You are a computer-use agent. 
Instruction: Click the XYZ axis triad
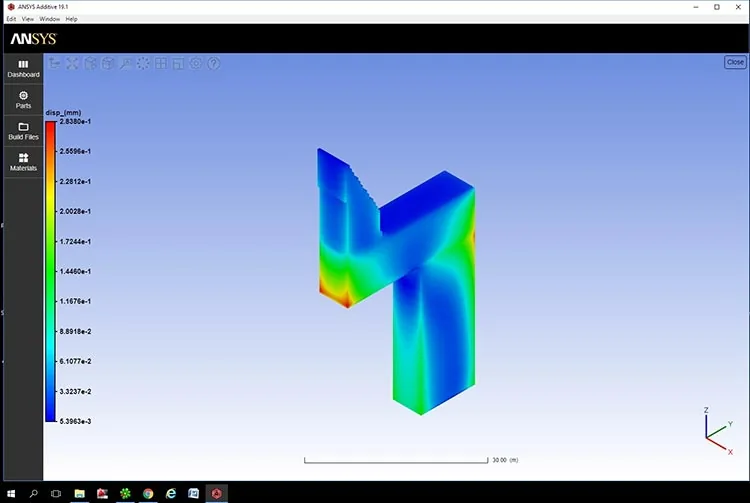click(x=717, y=431)
